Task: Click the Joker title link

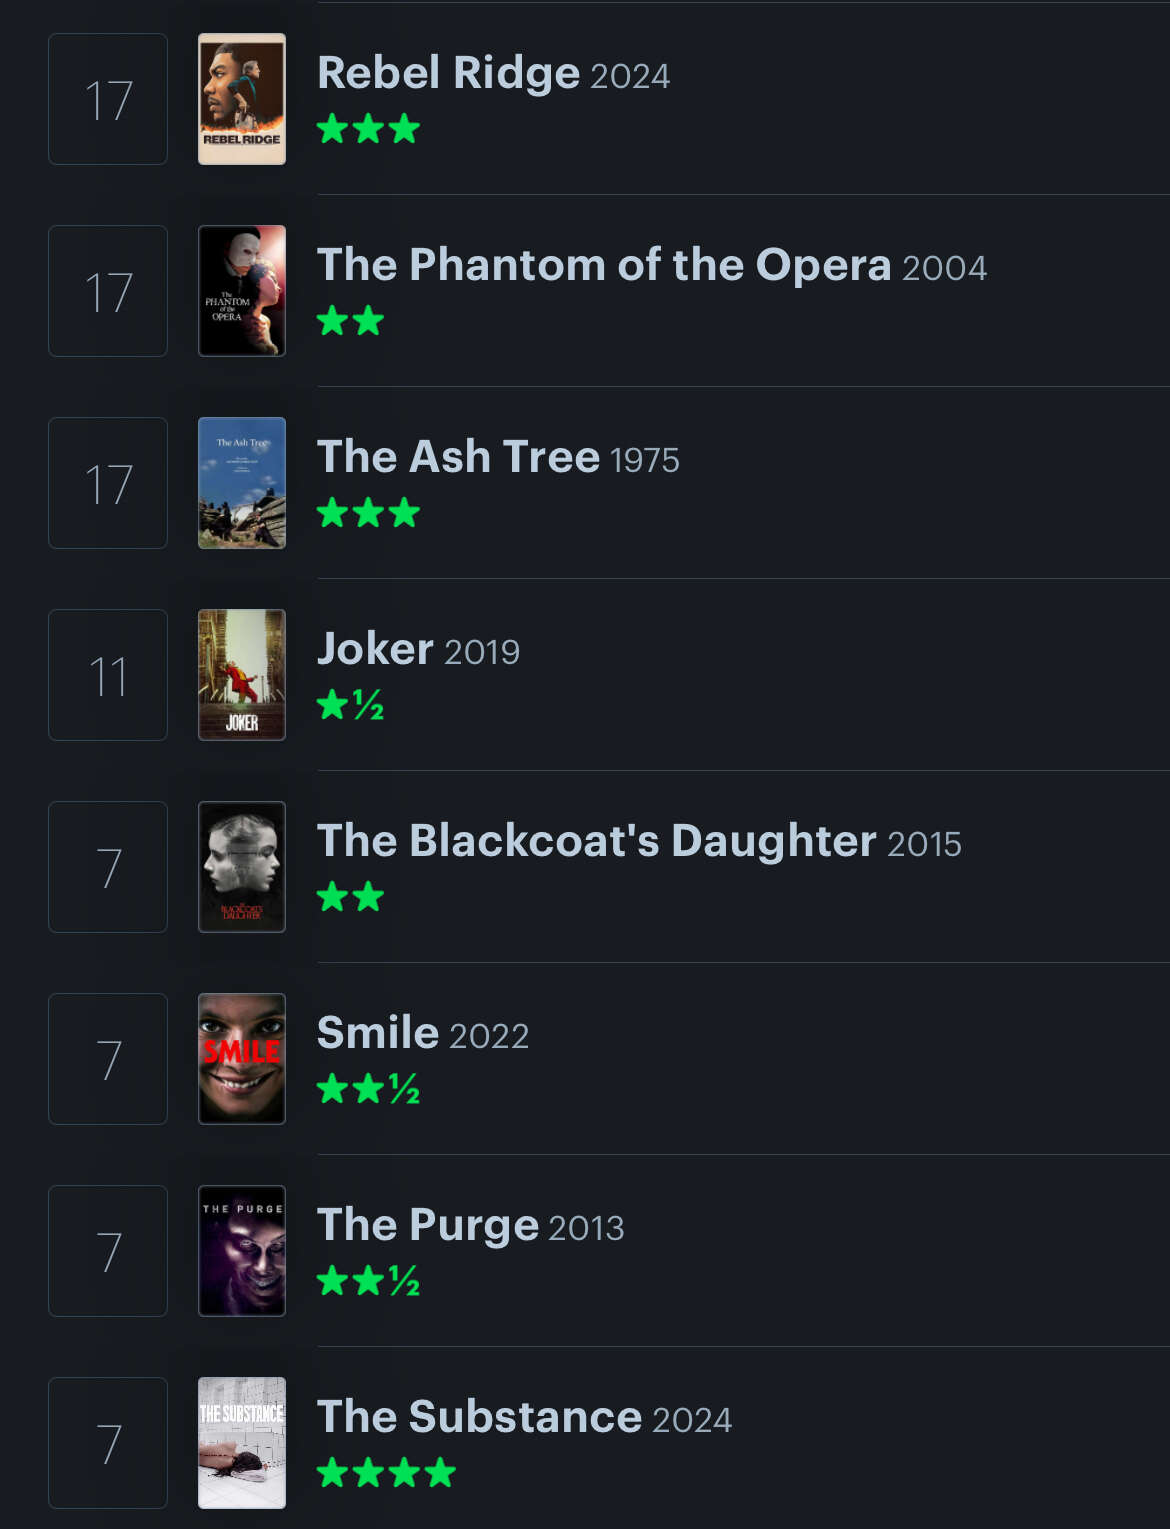Action: click(x=375, y=649)
